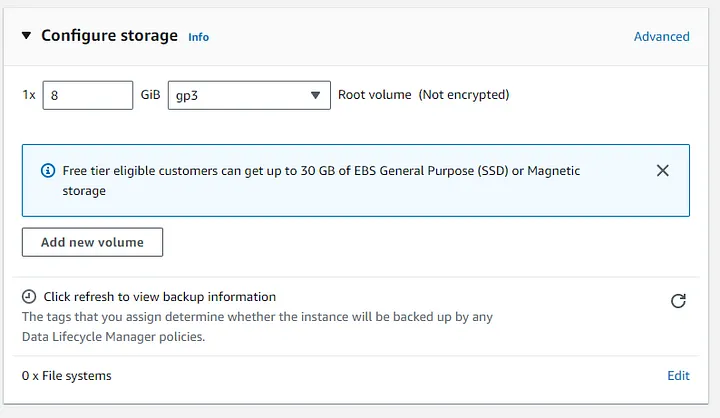Viewport: 720px width, 418px height.
Task: Refresh the backup information
Action: (x=678, y=301)
